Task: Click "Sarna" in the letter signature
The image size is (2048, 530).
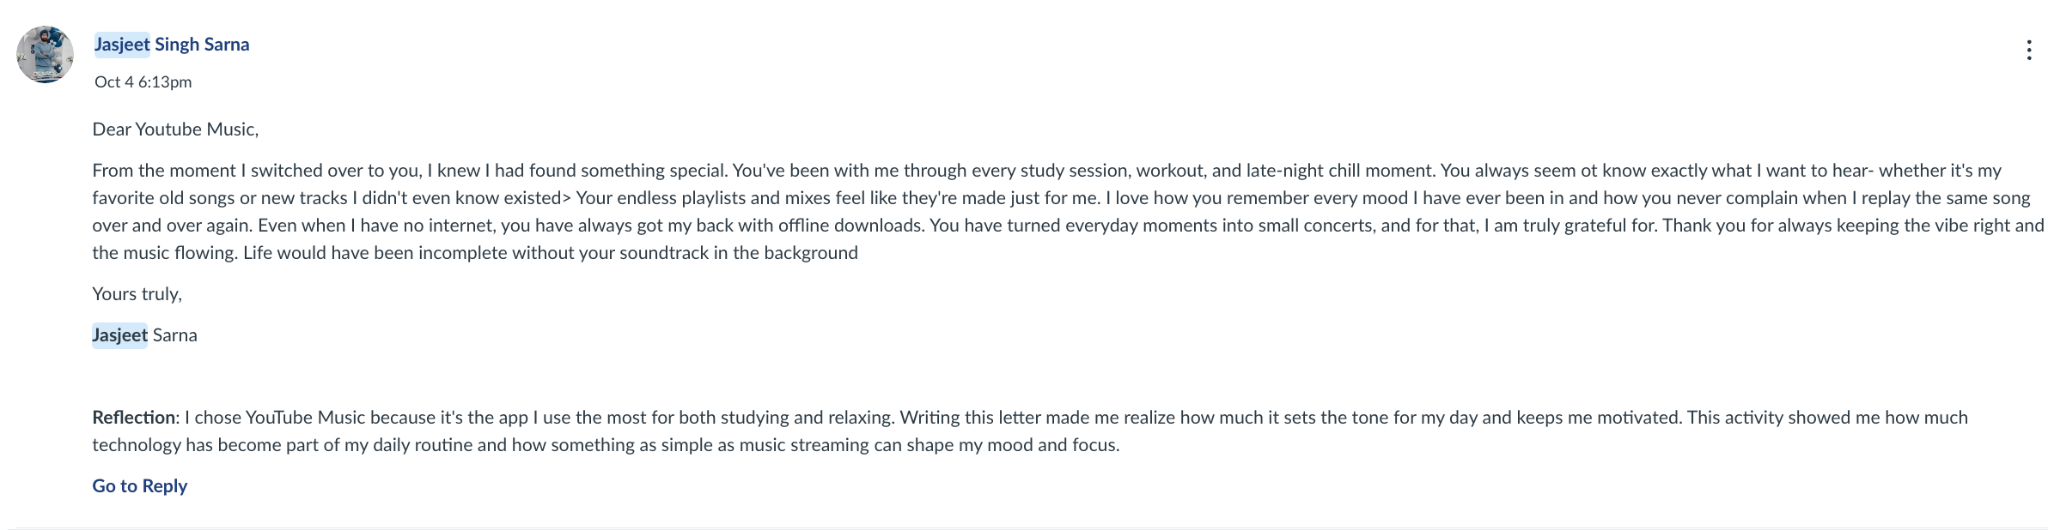Action: point(175,335)
